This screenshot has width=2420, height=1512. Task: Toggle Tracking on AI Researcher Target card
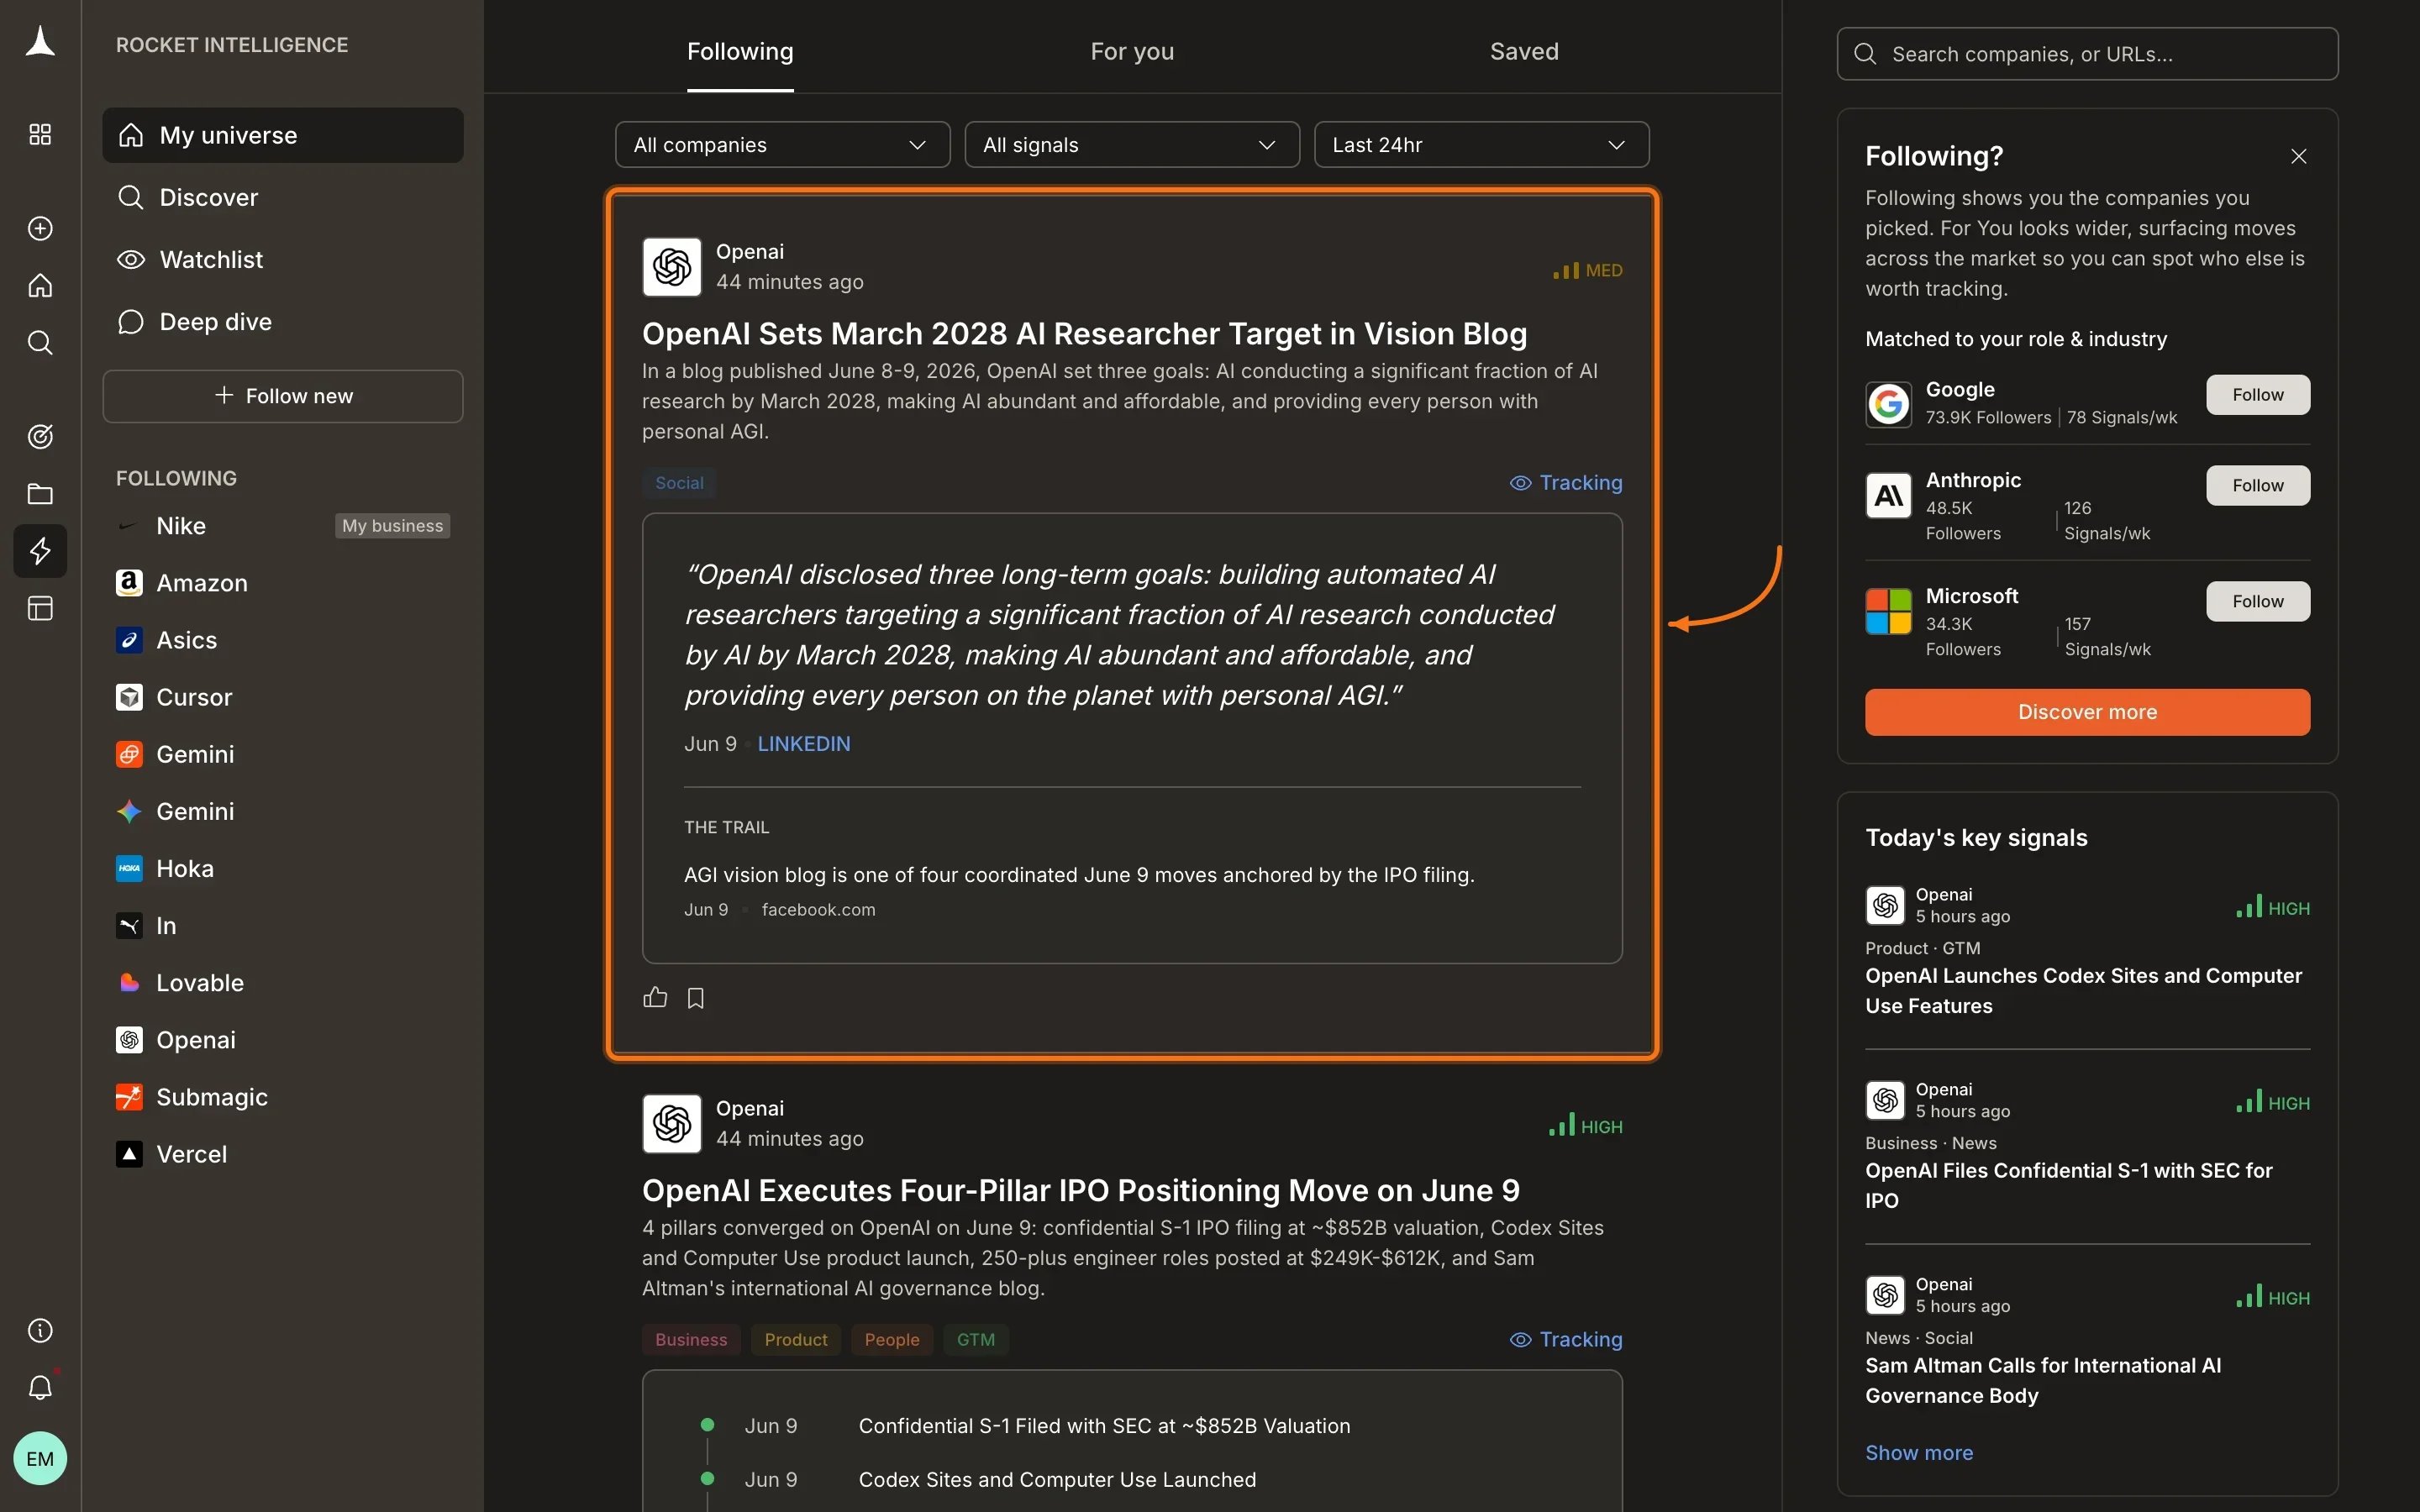pyautogui.click(x=1566, y=483)
